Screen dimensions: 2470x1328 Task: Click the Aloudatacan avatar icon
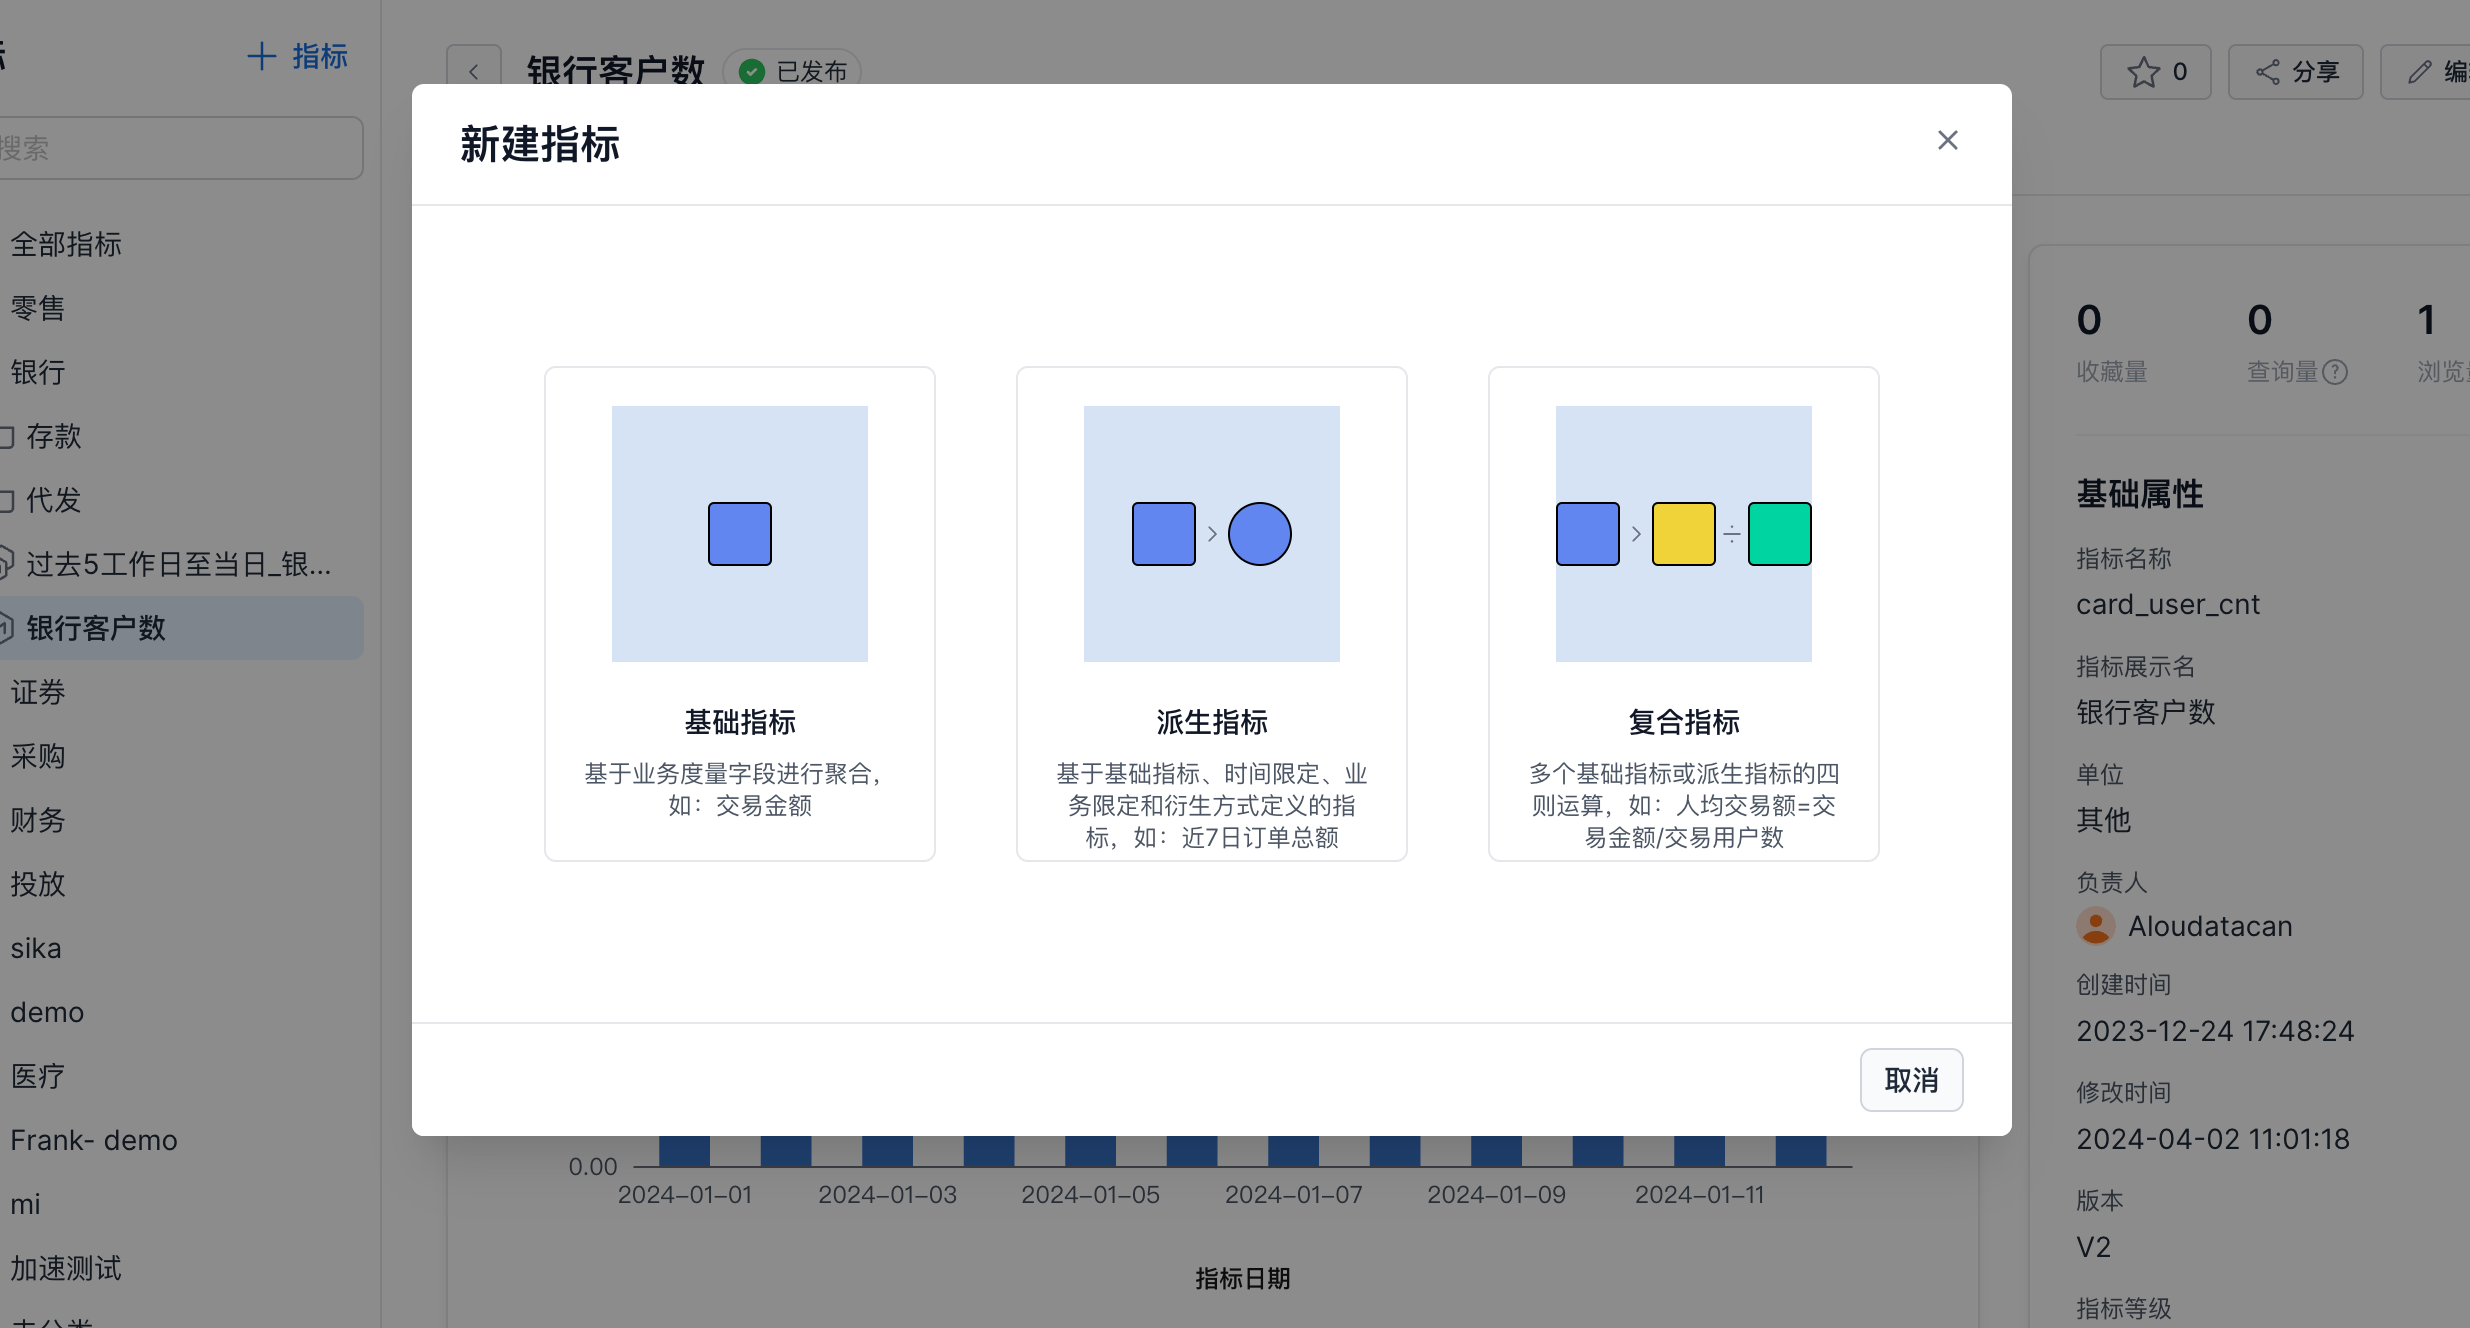pos(2095,926)
